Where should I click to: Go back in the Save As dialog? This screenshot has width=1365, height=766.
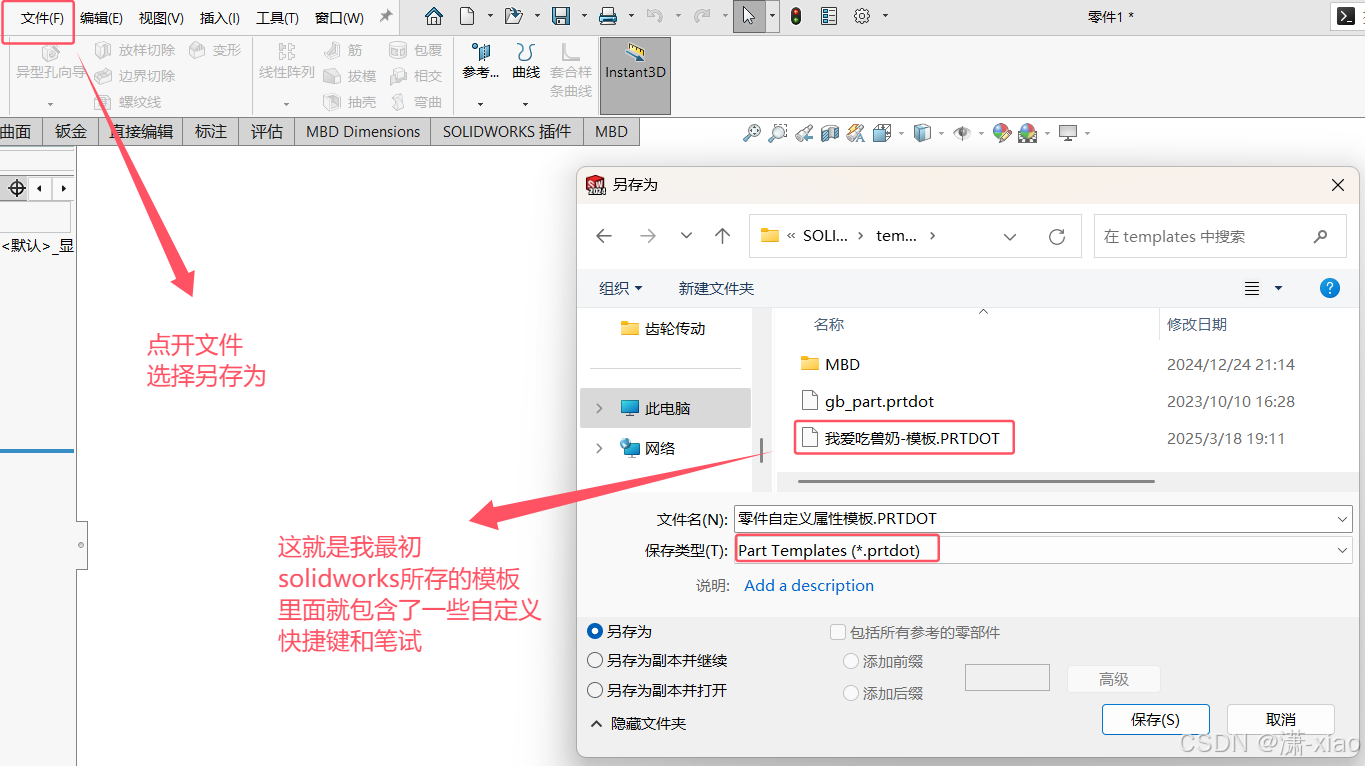603,236
